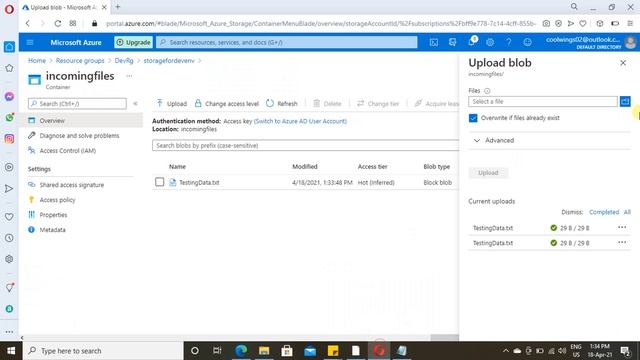This screenshot has height=360, width=640.
Task: Go to storagefordevenv breadcrumb
Action: pos(169,60)
